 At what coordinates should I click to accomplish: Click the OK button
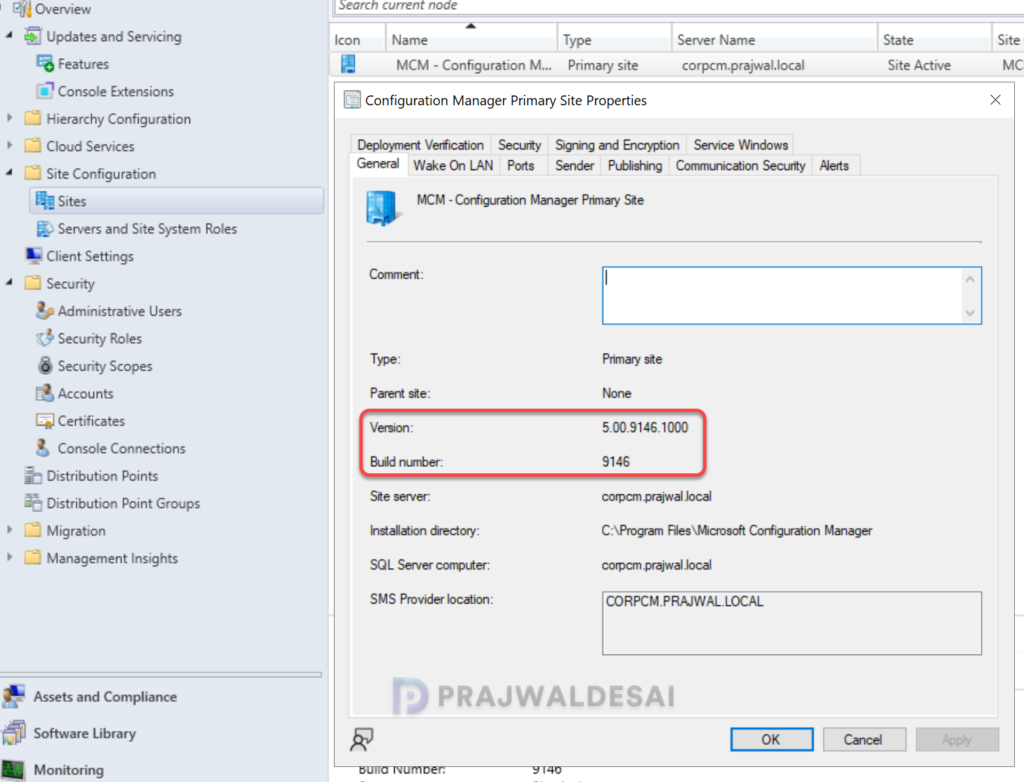[x=771, y=740]
